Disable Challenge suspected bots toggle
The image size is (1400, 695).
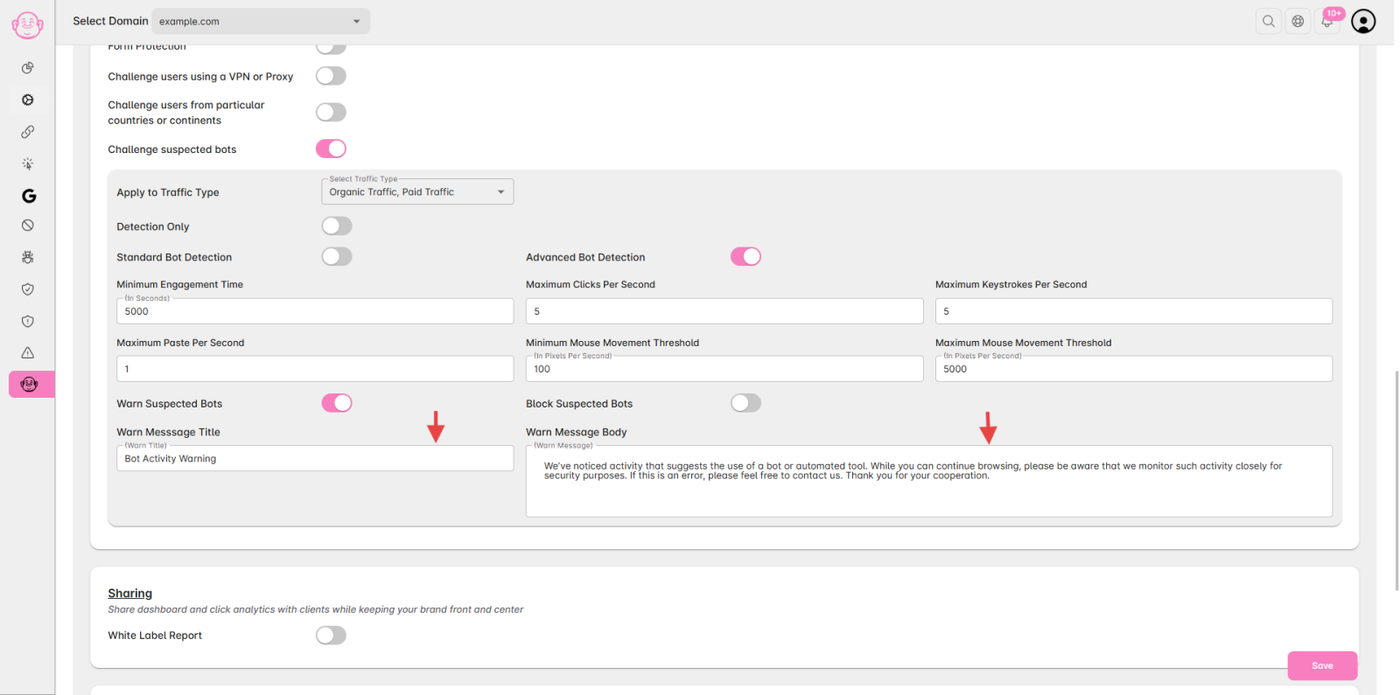click(x=331, y=149)
